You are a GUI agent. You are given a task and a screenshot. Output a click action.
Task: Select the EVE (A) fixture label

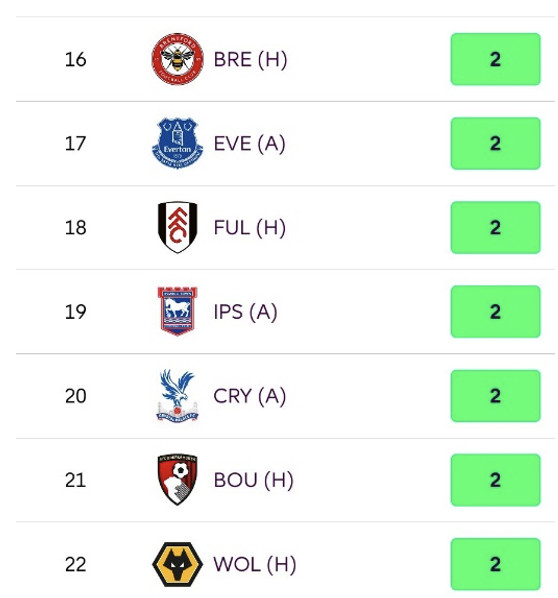coord(249,144)
